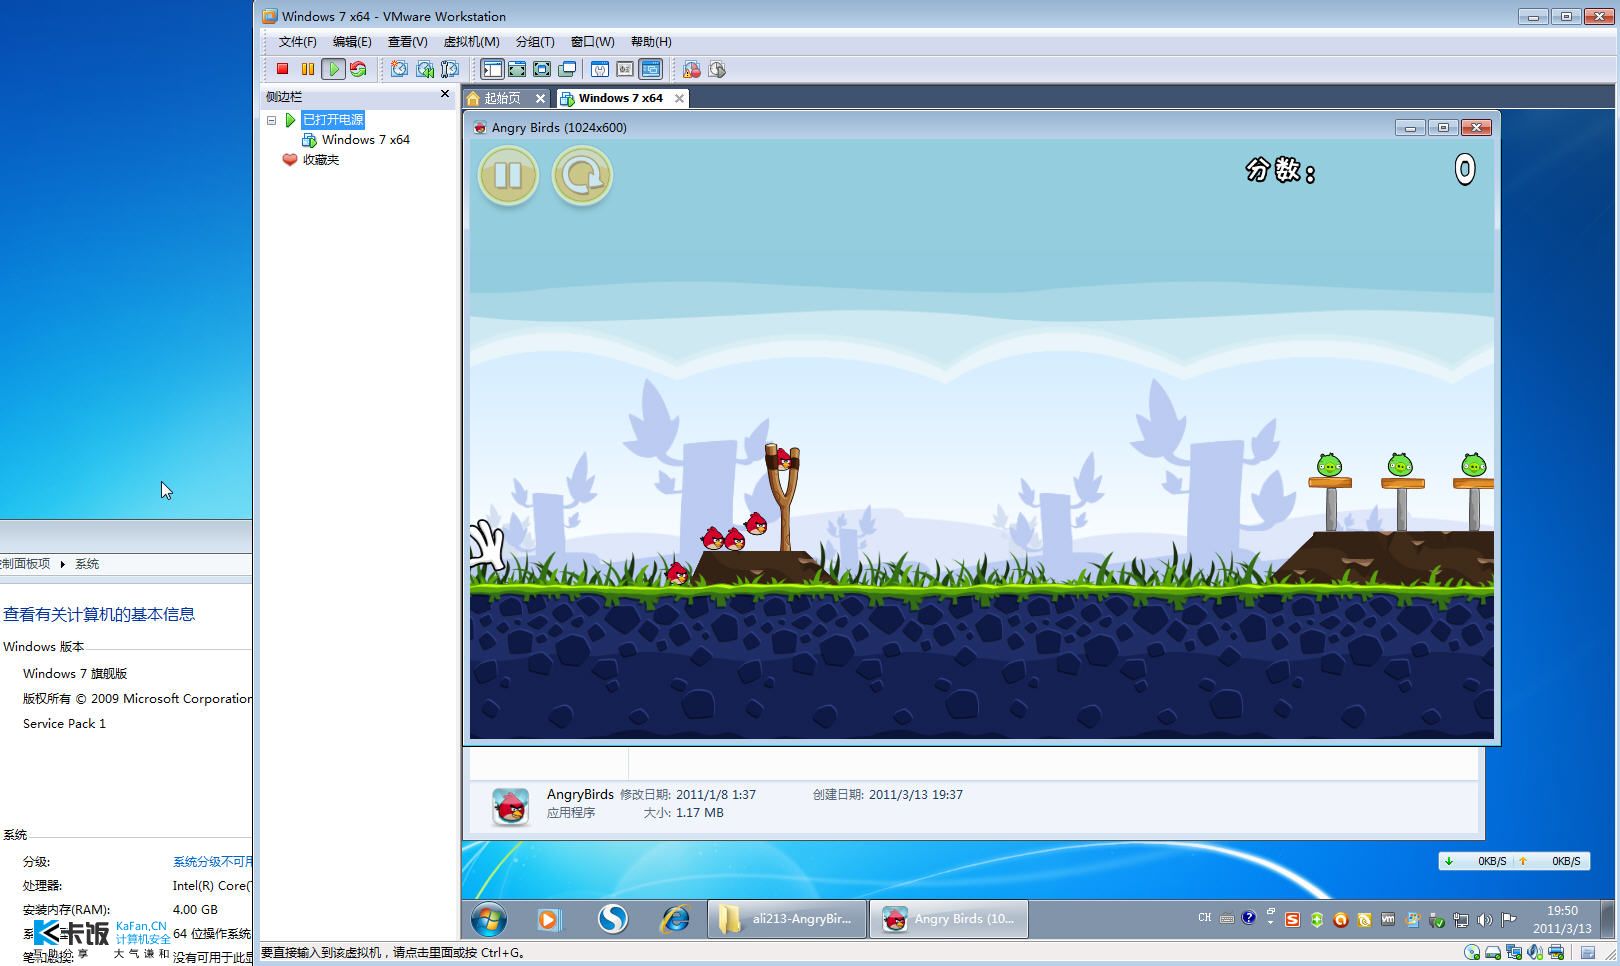Viewport: 1620px width, 966px height.
Task: Close the Windows 7 x64 tab
Action: pyautogui.click(x=679, y=98)
